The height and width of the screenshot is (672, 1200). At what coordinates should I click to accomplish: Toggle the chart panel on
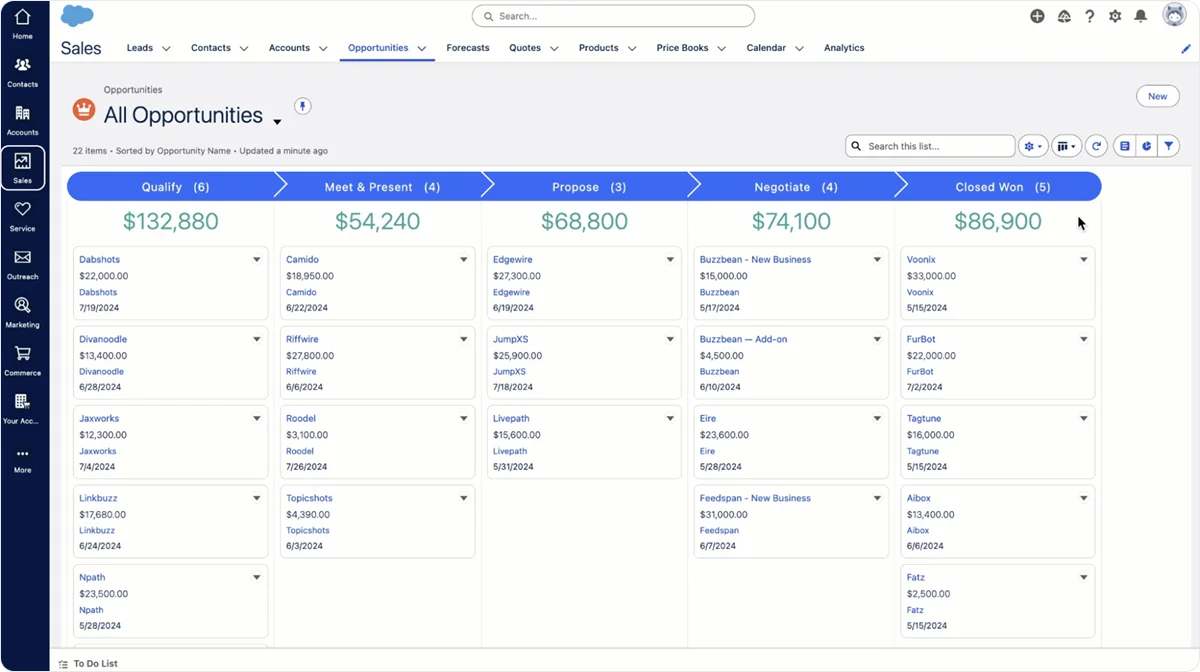click(1145, 145)
